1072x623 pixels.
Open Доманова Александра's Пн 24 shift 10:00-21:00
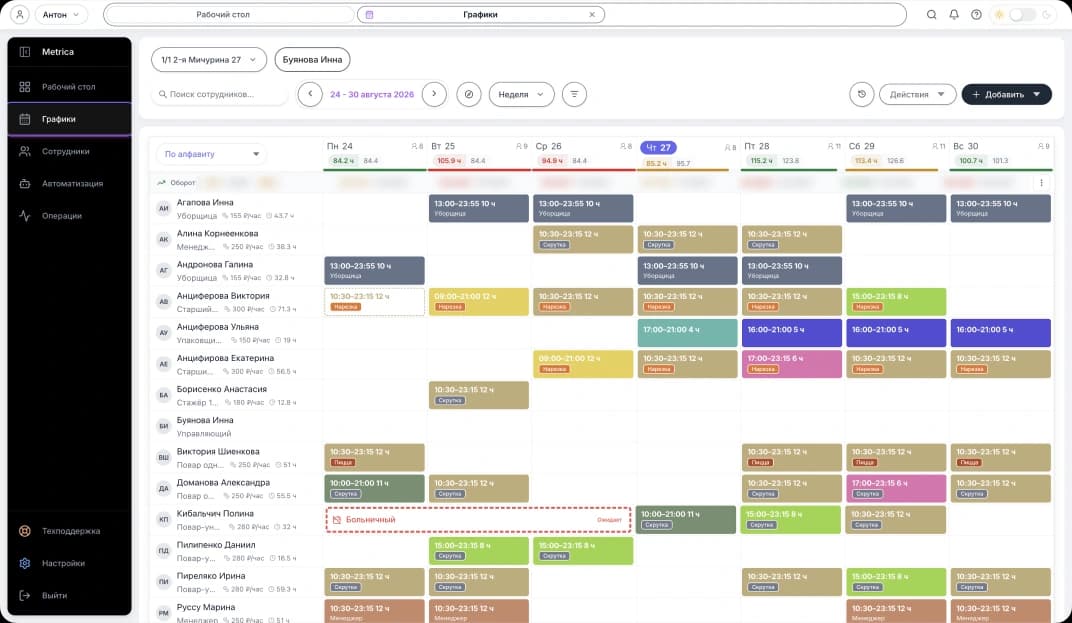(374, 488)
